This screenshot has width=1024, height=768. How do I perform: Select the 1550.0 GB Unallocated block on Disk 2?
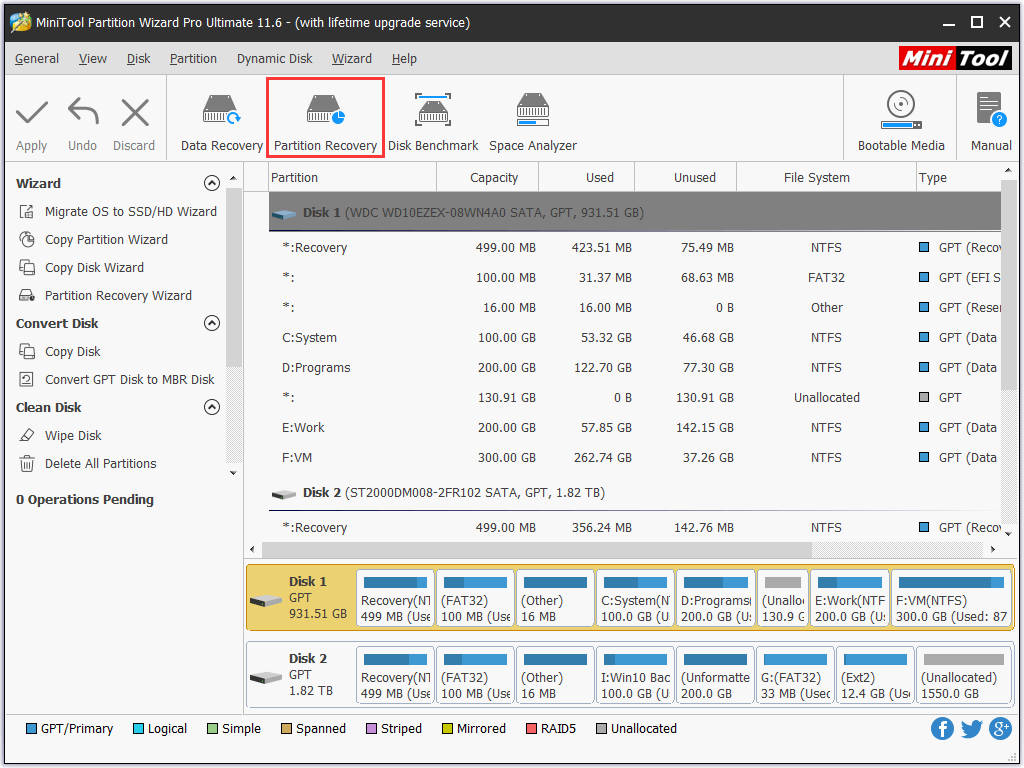[964, 675]
